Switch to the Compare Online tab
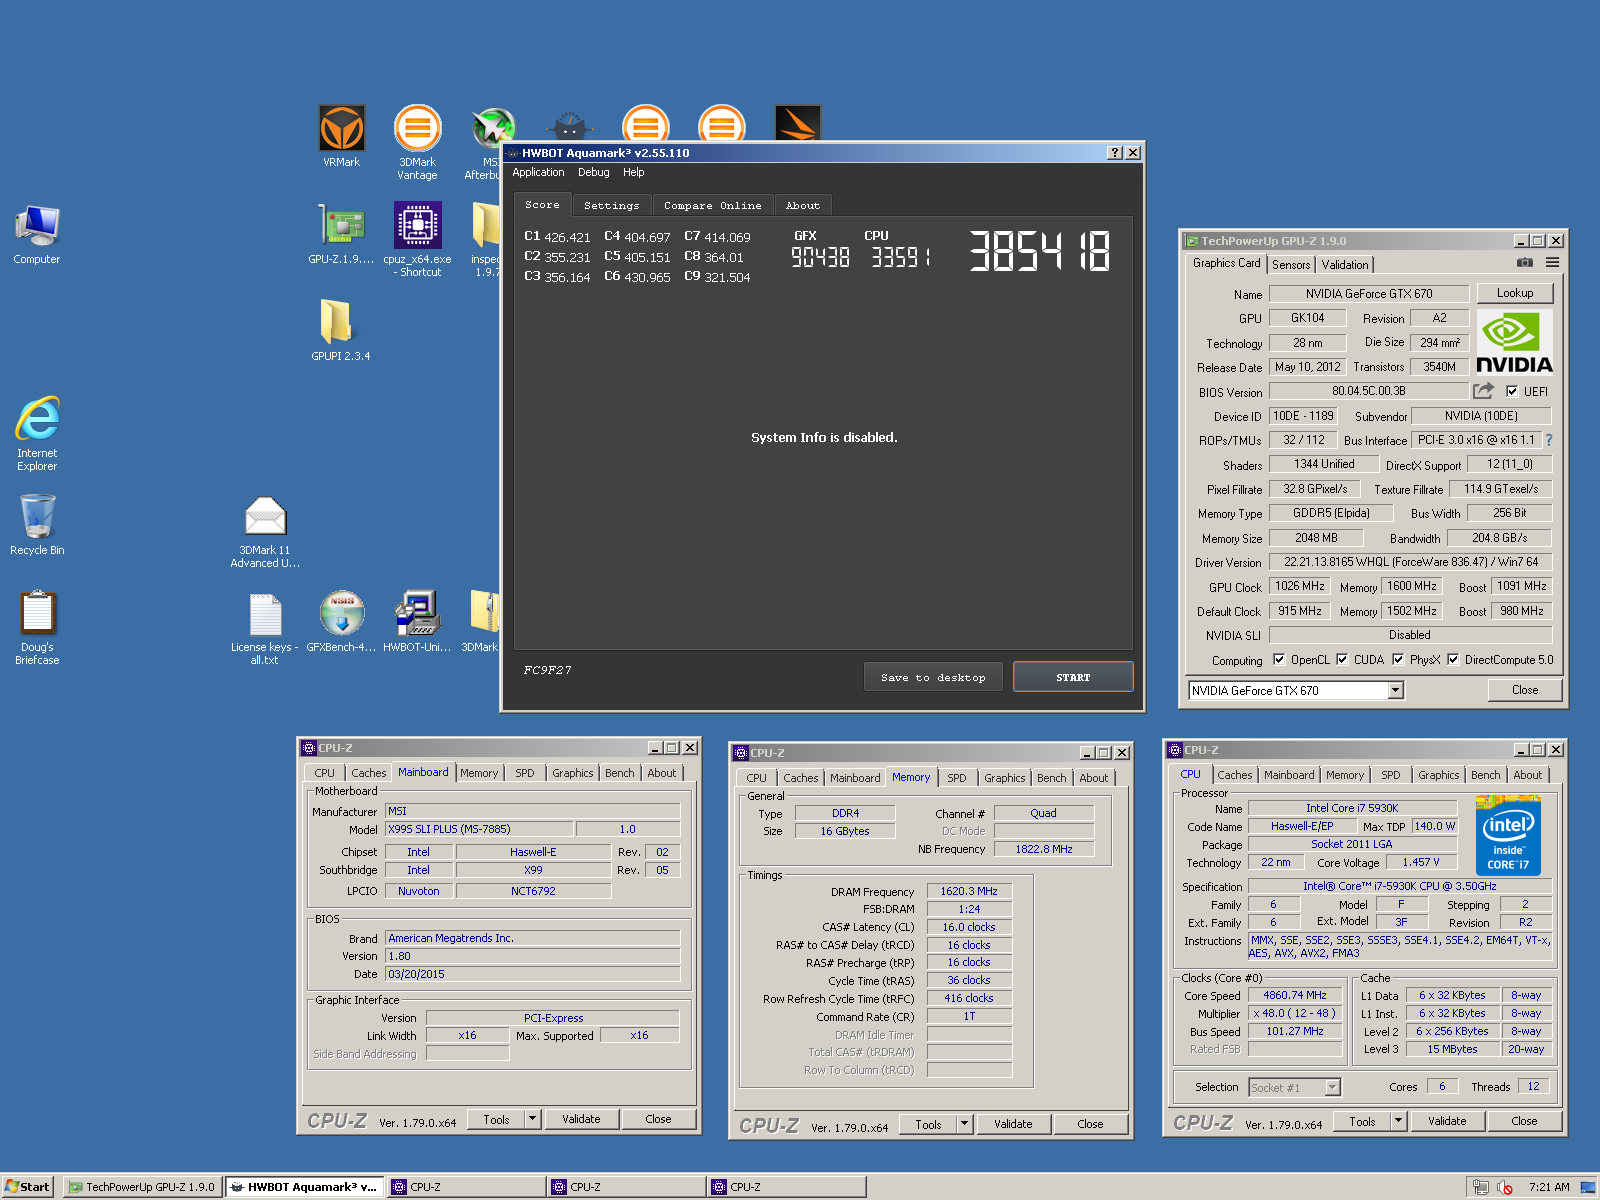 pos(712,205)
